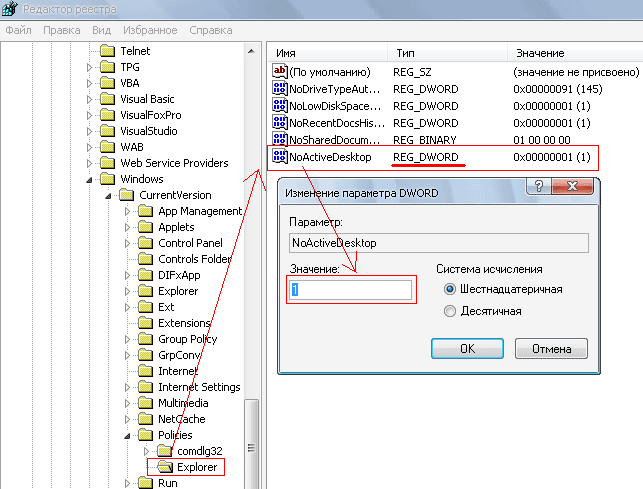Click the string icon of the default value

tap(280, 71)
